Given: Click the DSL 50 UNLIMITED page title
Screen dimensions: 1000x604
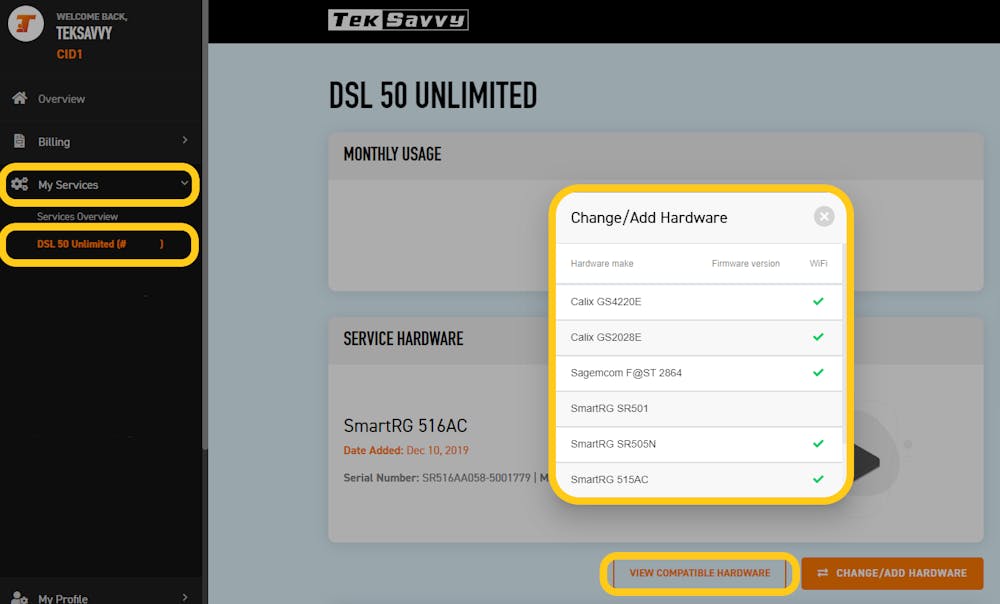Looking at the screenshot, I should (433, 96).
